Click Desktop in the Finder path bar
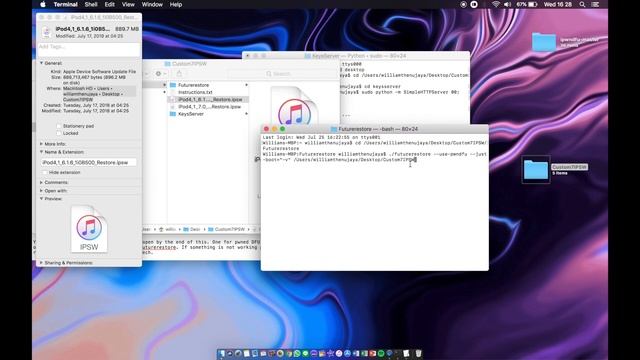This screenshot has height=360, width=640. point(192,229)
